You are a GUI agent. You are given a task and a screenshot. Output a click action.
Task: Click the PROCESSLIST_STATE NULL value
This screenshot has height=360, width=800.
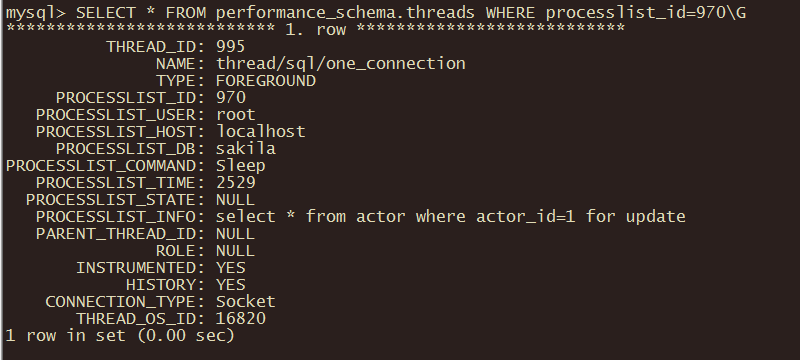tap(235, 199)
